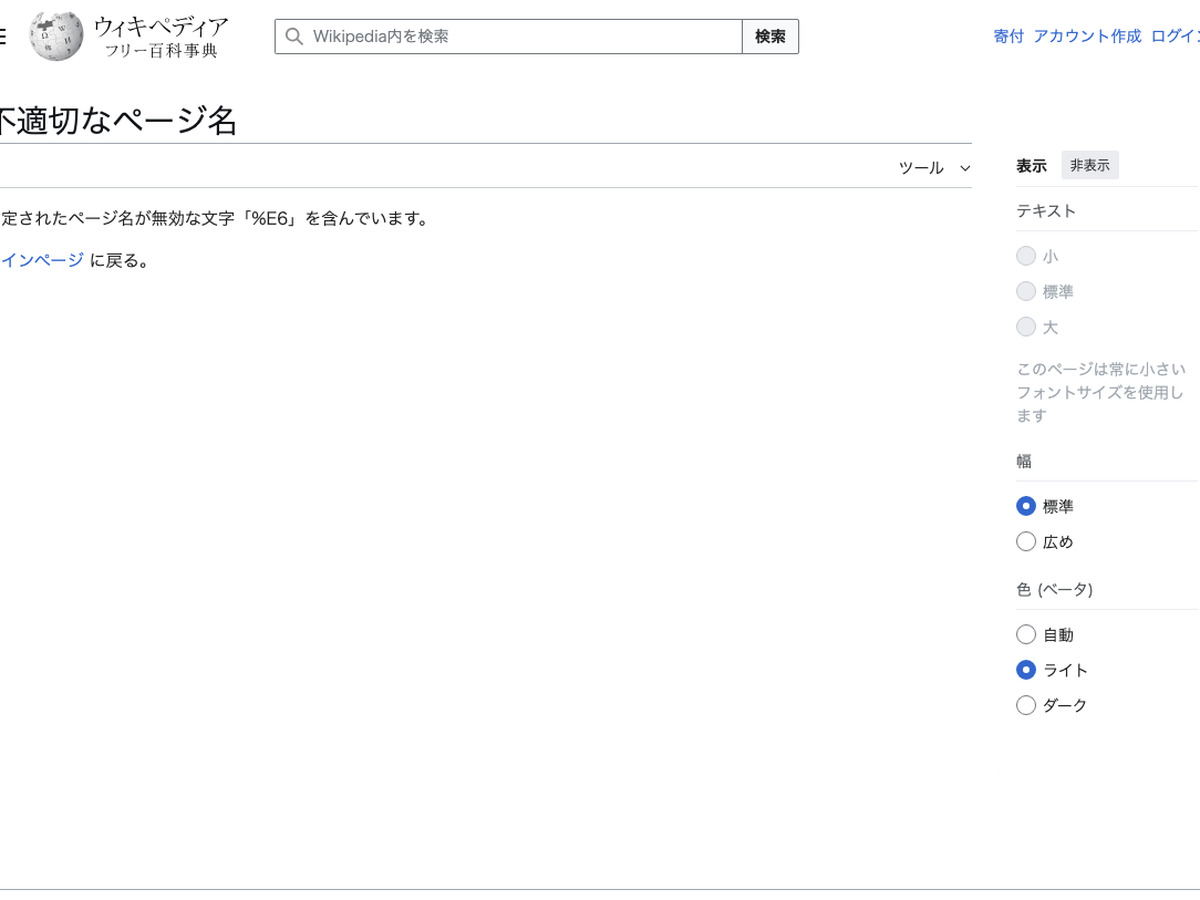The width and height of the screenshot is (1200, 900).
Task: Click the ログイン link
Action: pyautogui.click(x=1176, y=36)
